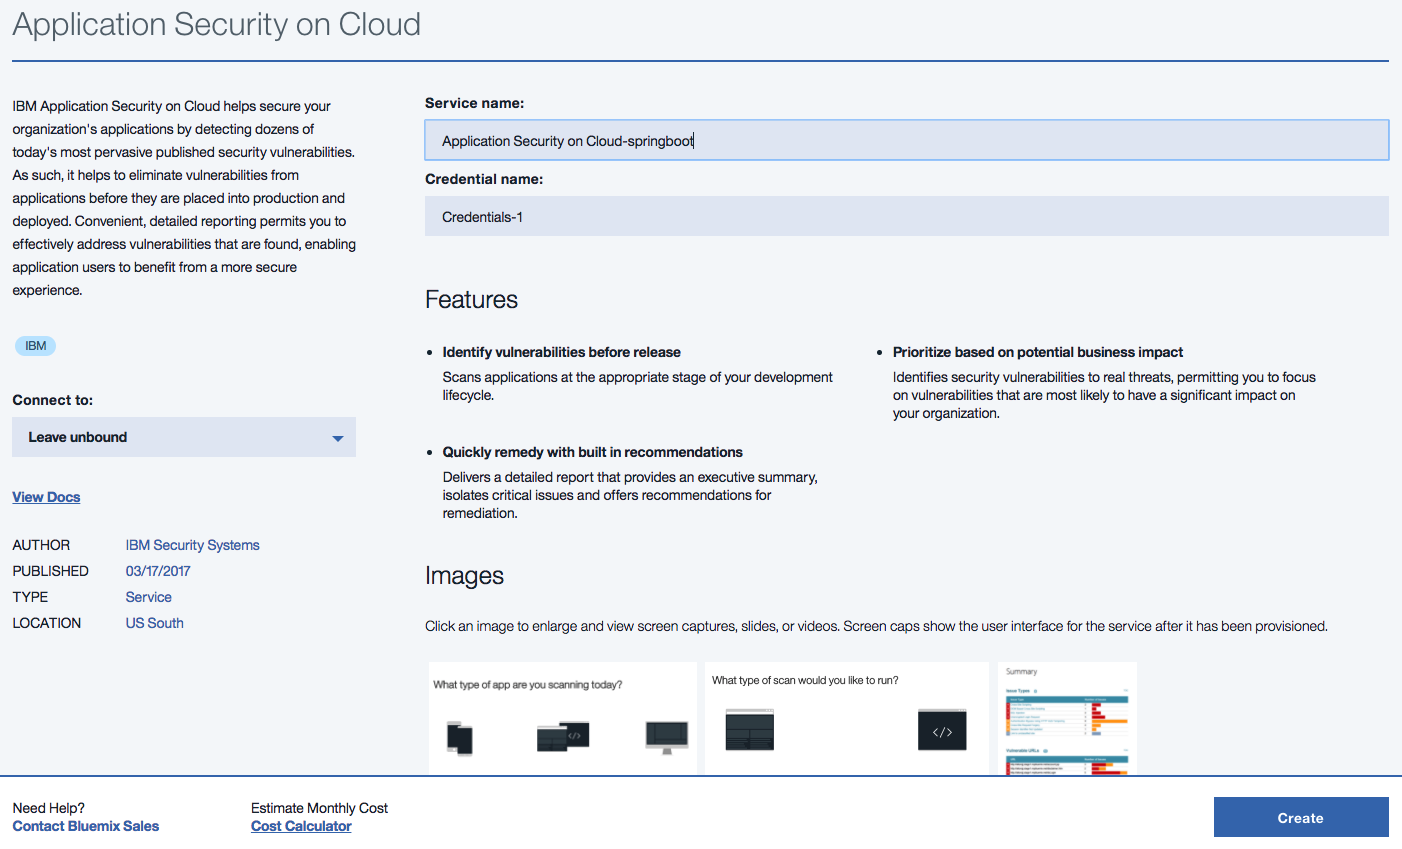
Task: Click the Estimate Monthly Cost label
Action: click(319, 808)
